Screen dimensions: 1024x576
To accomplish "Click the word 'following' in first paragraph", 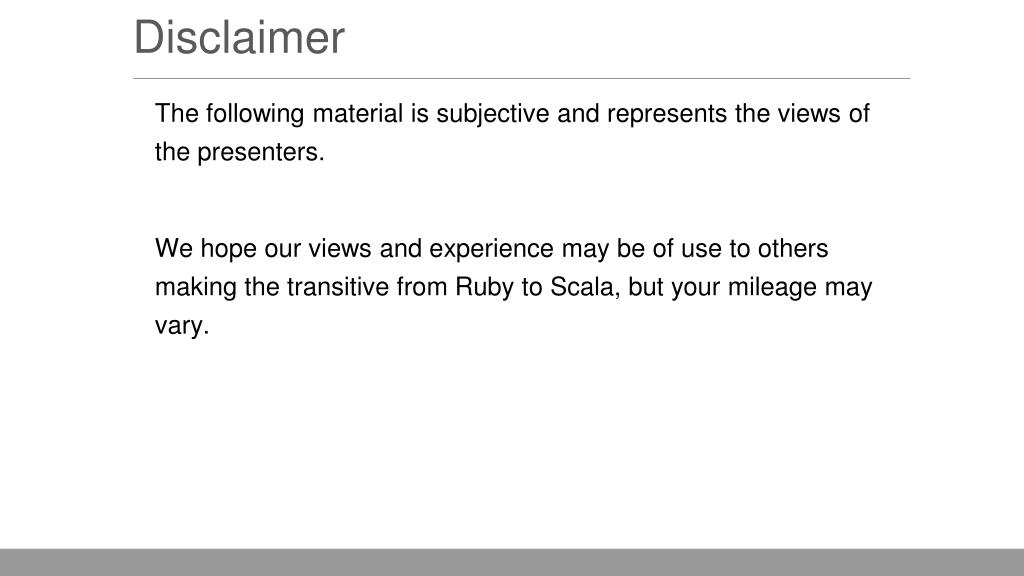I will 255,114.
